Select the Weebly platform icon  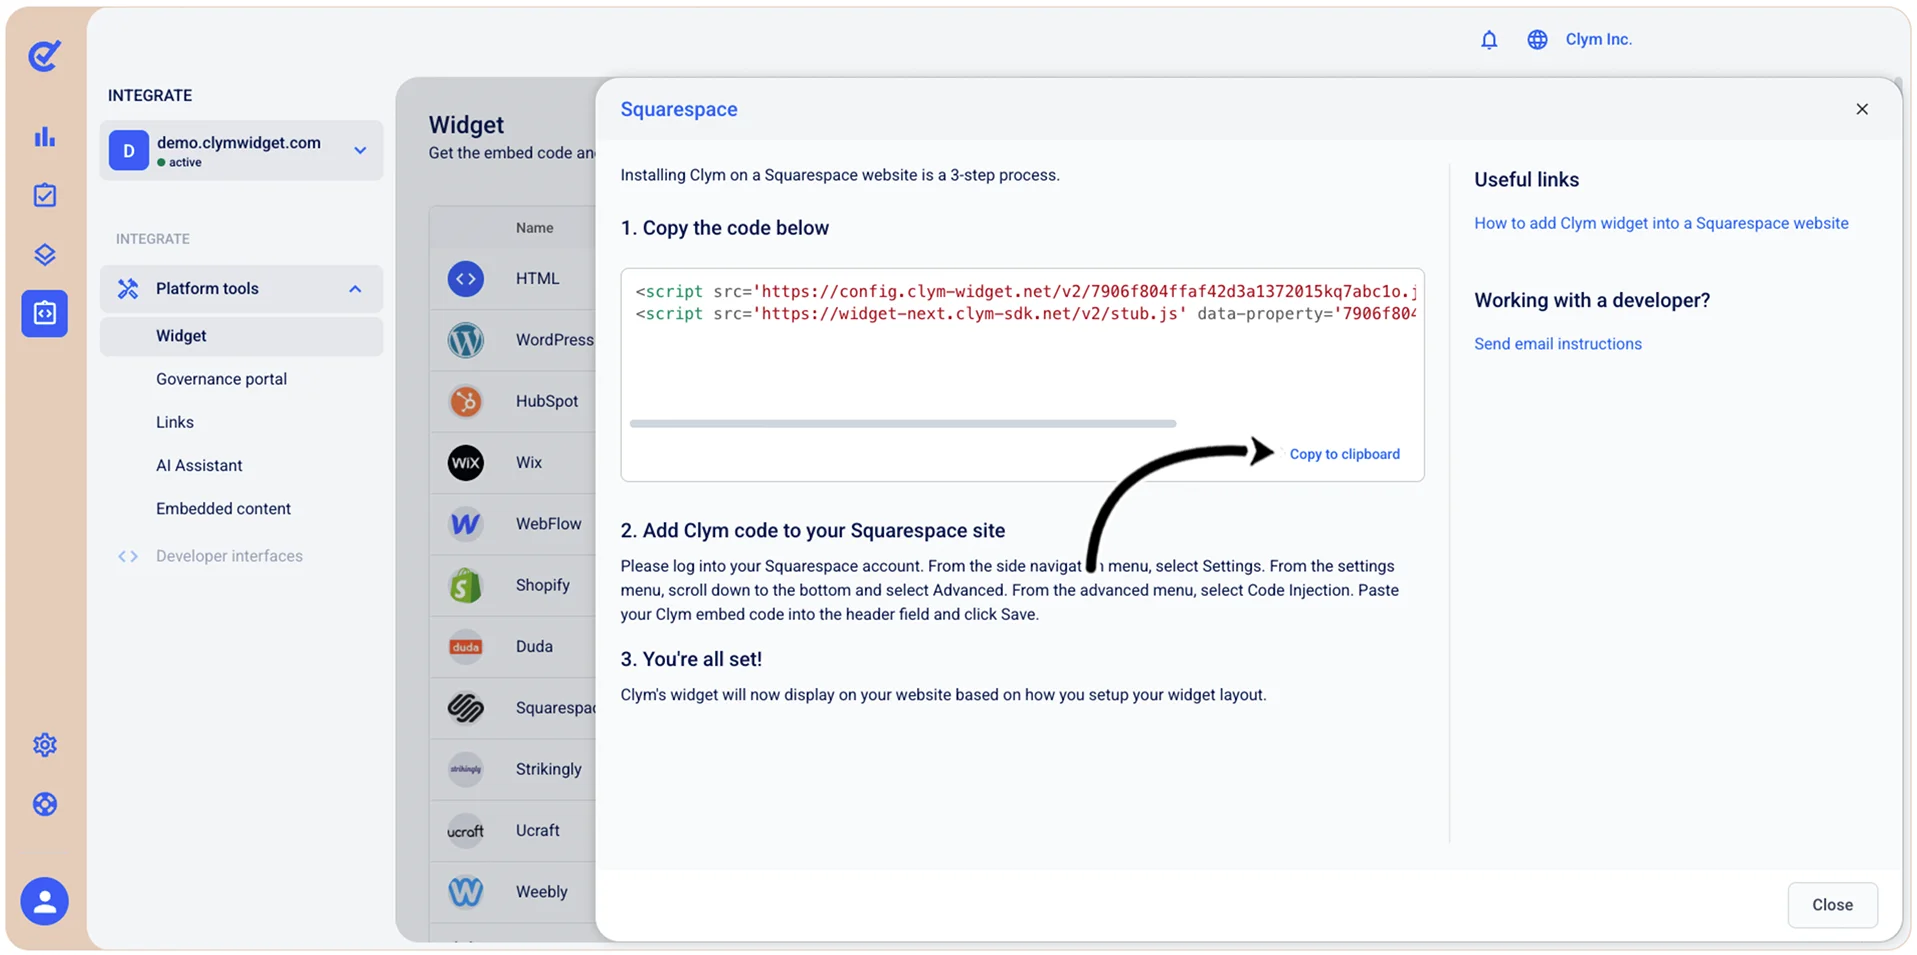point(466,892)
